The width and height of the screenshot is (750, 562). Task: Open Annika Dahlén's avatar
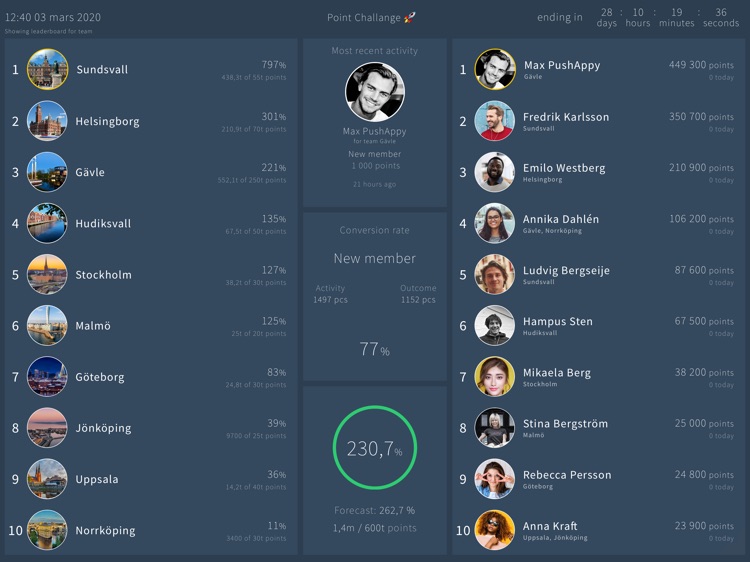(495, 223)
